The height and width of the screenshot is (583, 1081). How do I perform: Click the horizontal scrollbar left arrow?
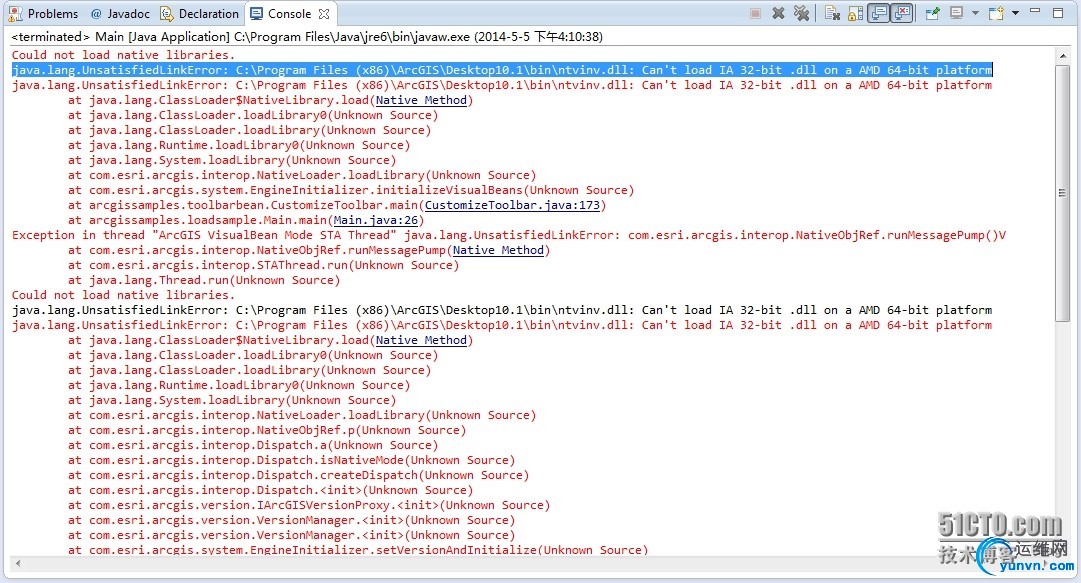(17, 564)
